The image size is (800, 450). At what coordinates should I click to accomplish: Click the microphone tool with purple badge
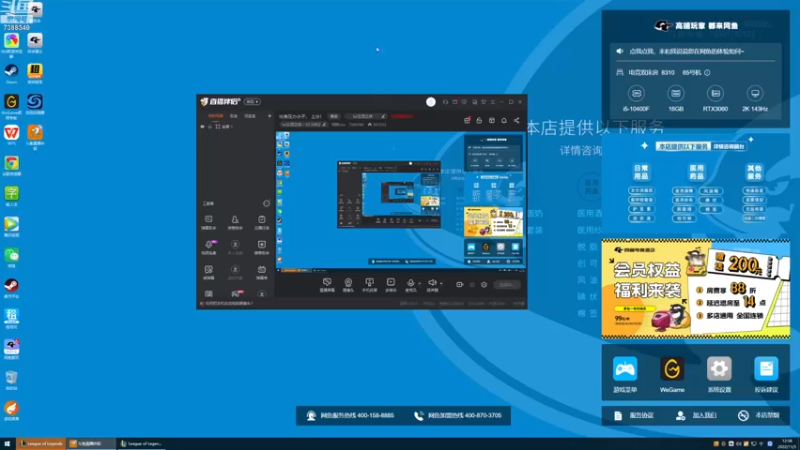coord(209,244)
